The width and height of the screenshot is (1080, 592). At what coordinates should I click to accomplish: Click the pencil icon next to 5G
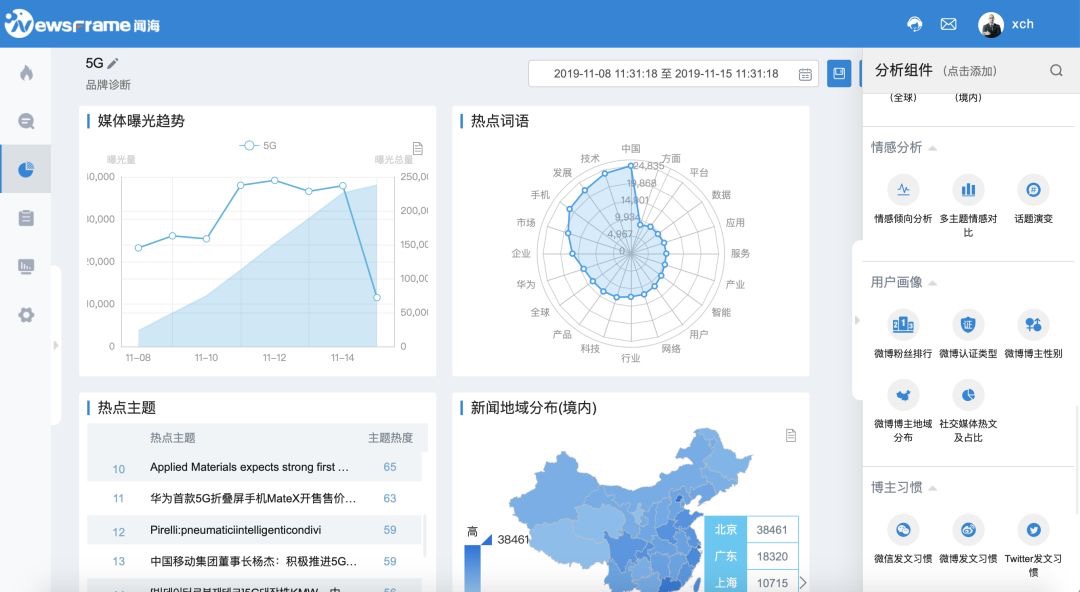click(x=113, y=63)
